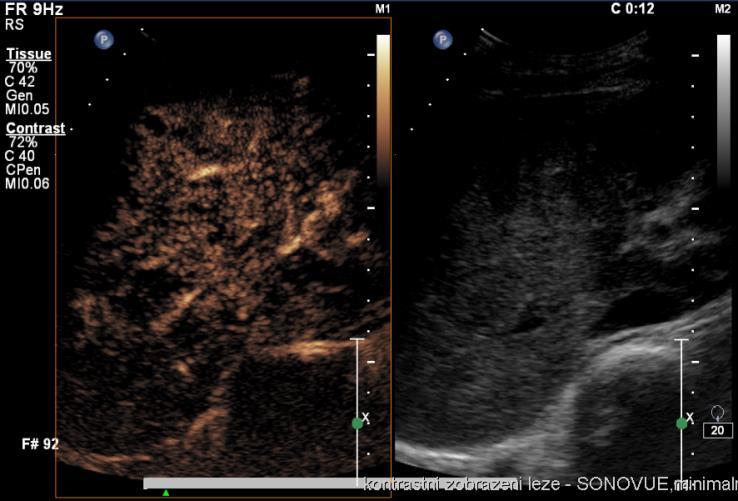The image size is (738, 501).
Task: Click the green focus marker on grayscale image
Action: pos(682,423)
